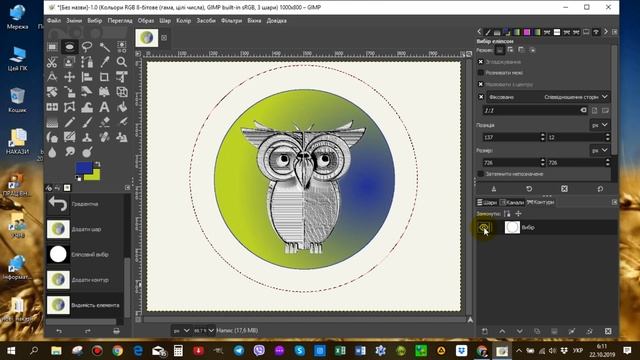The width and height of the screenshot is (640, 360).
Task: Open the Розмір units px dropdown
Action: point(600,150)
